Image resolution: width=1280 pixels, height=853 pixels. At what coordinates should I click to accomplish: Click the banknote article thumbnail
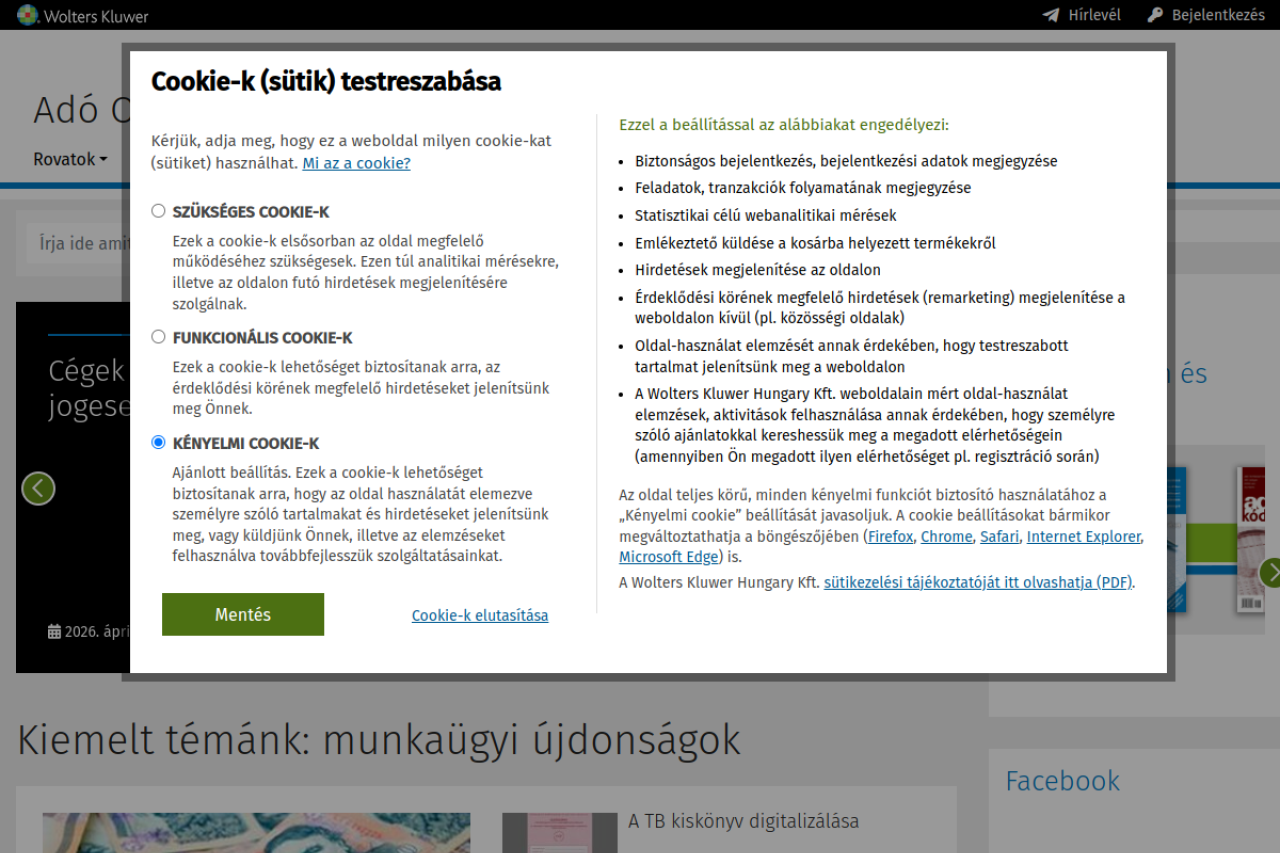[x=256, y=833]
